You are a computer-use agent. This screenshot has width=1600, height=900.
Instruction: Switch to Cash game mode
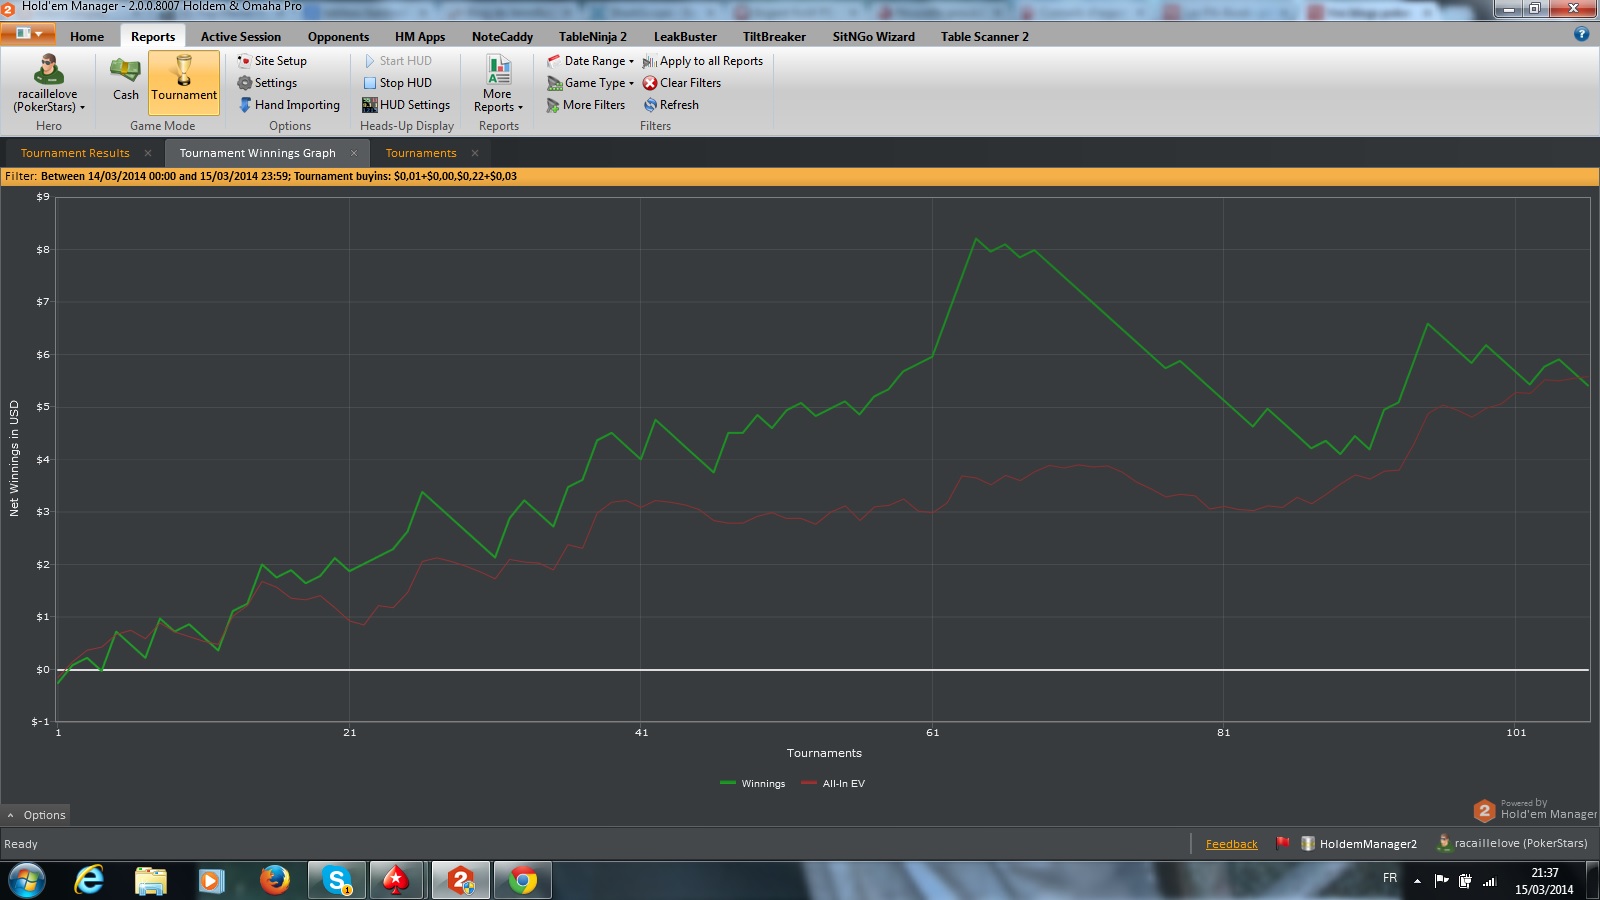pyautogui.click(x=126, y=81)
